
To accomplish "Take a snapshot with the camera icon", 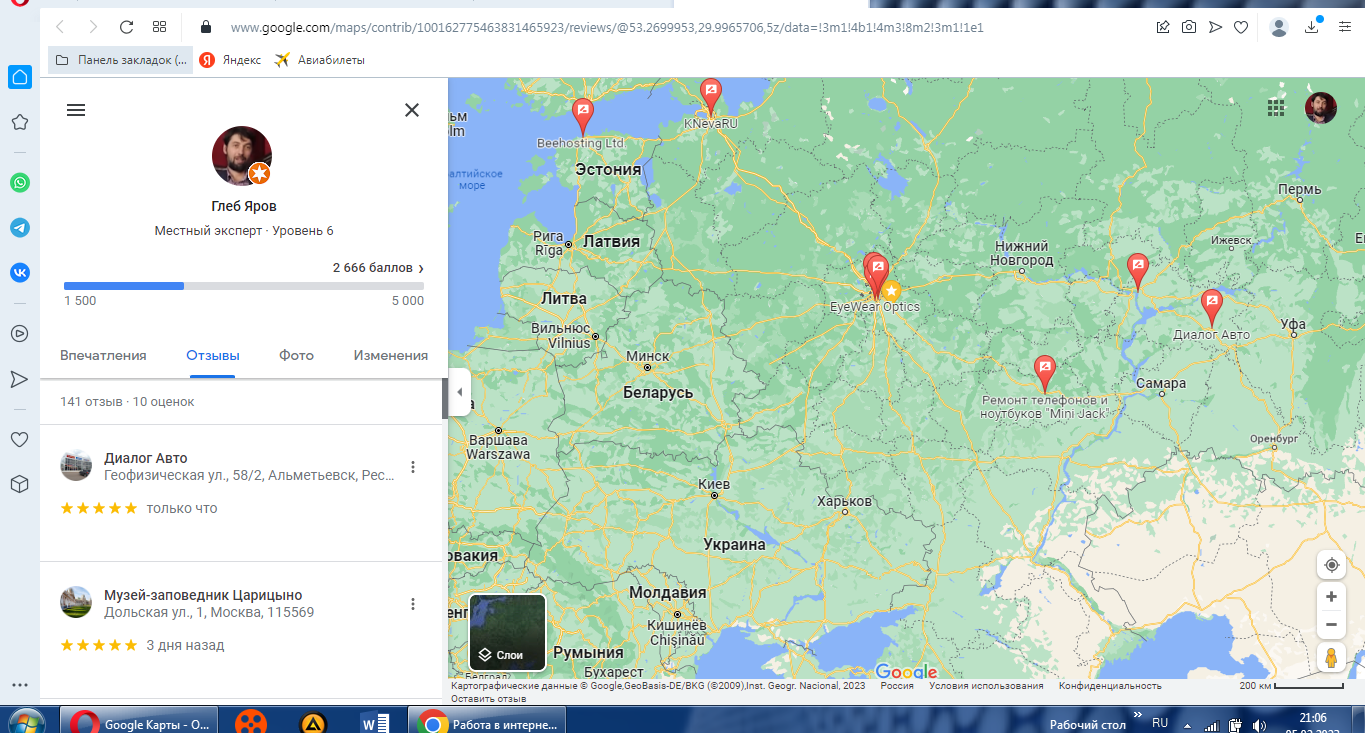I will 1189,27.
